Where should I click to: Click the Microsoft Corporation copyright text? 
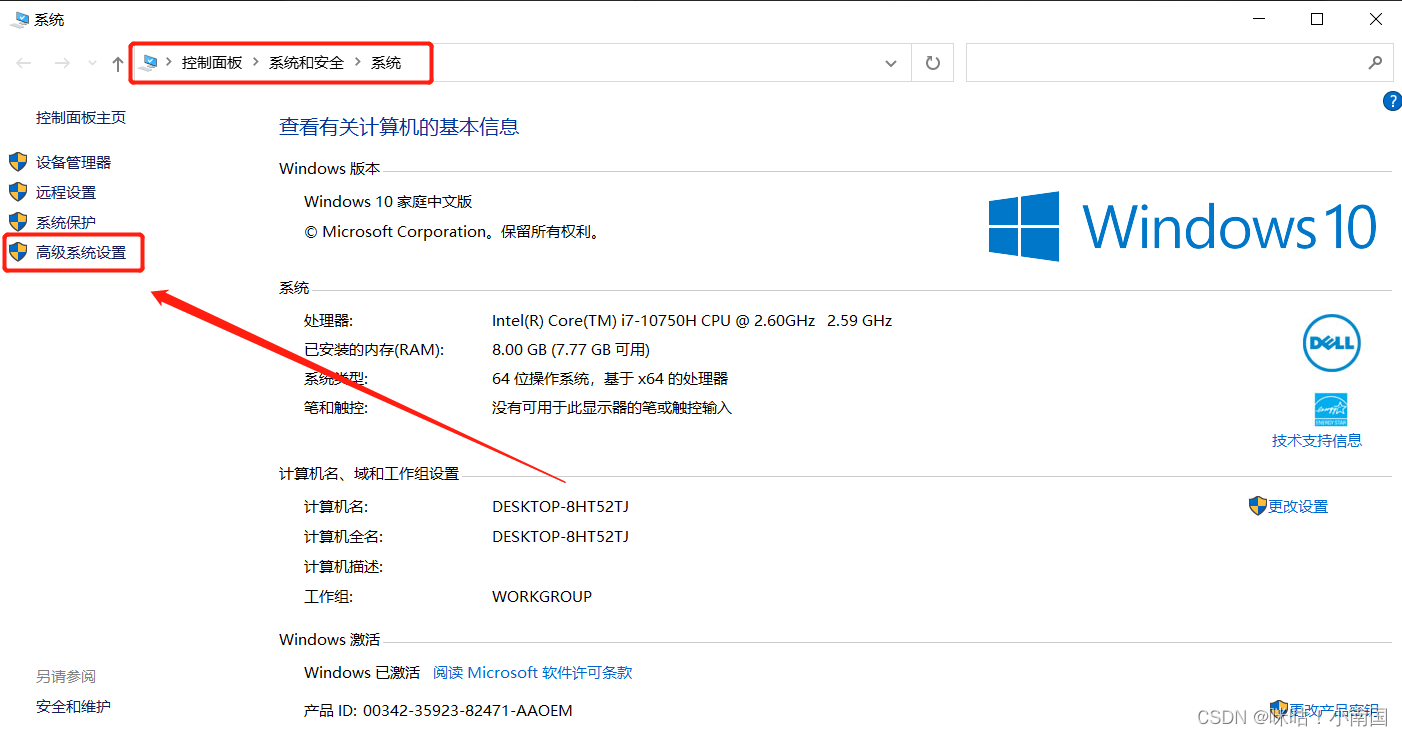(452, 231)
